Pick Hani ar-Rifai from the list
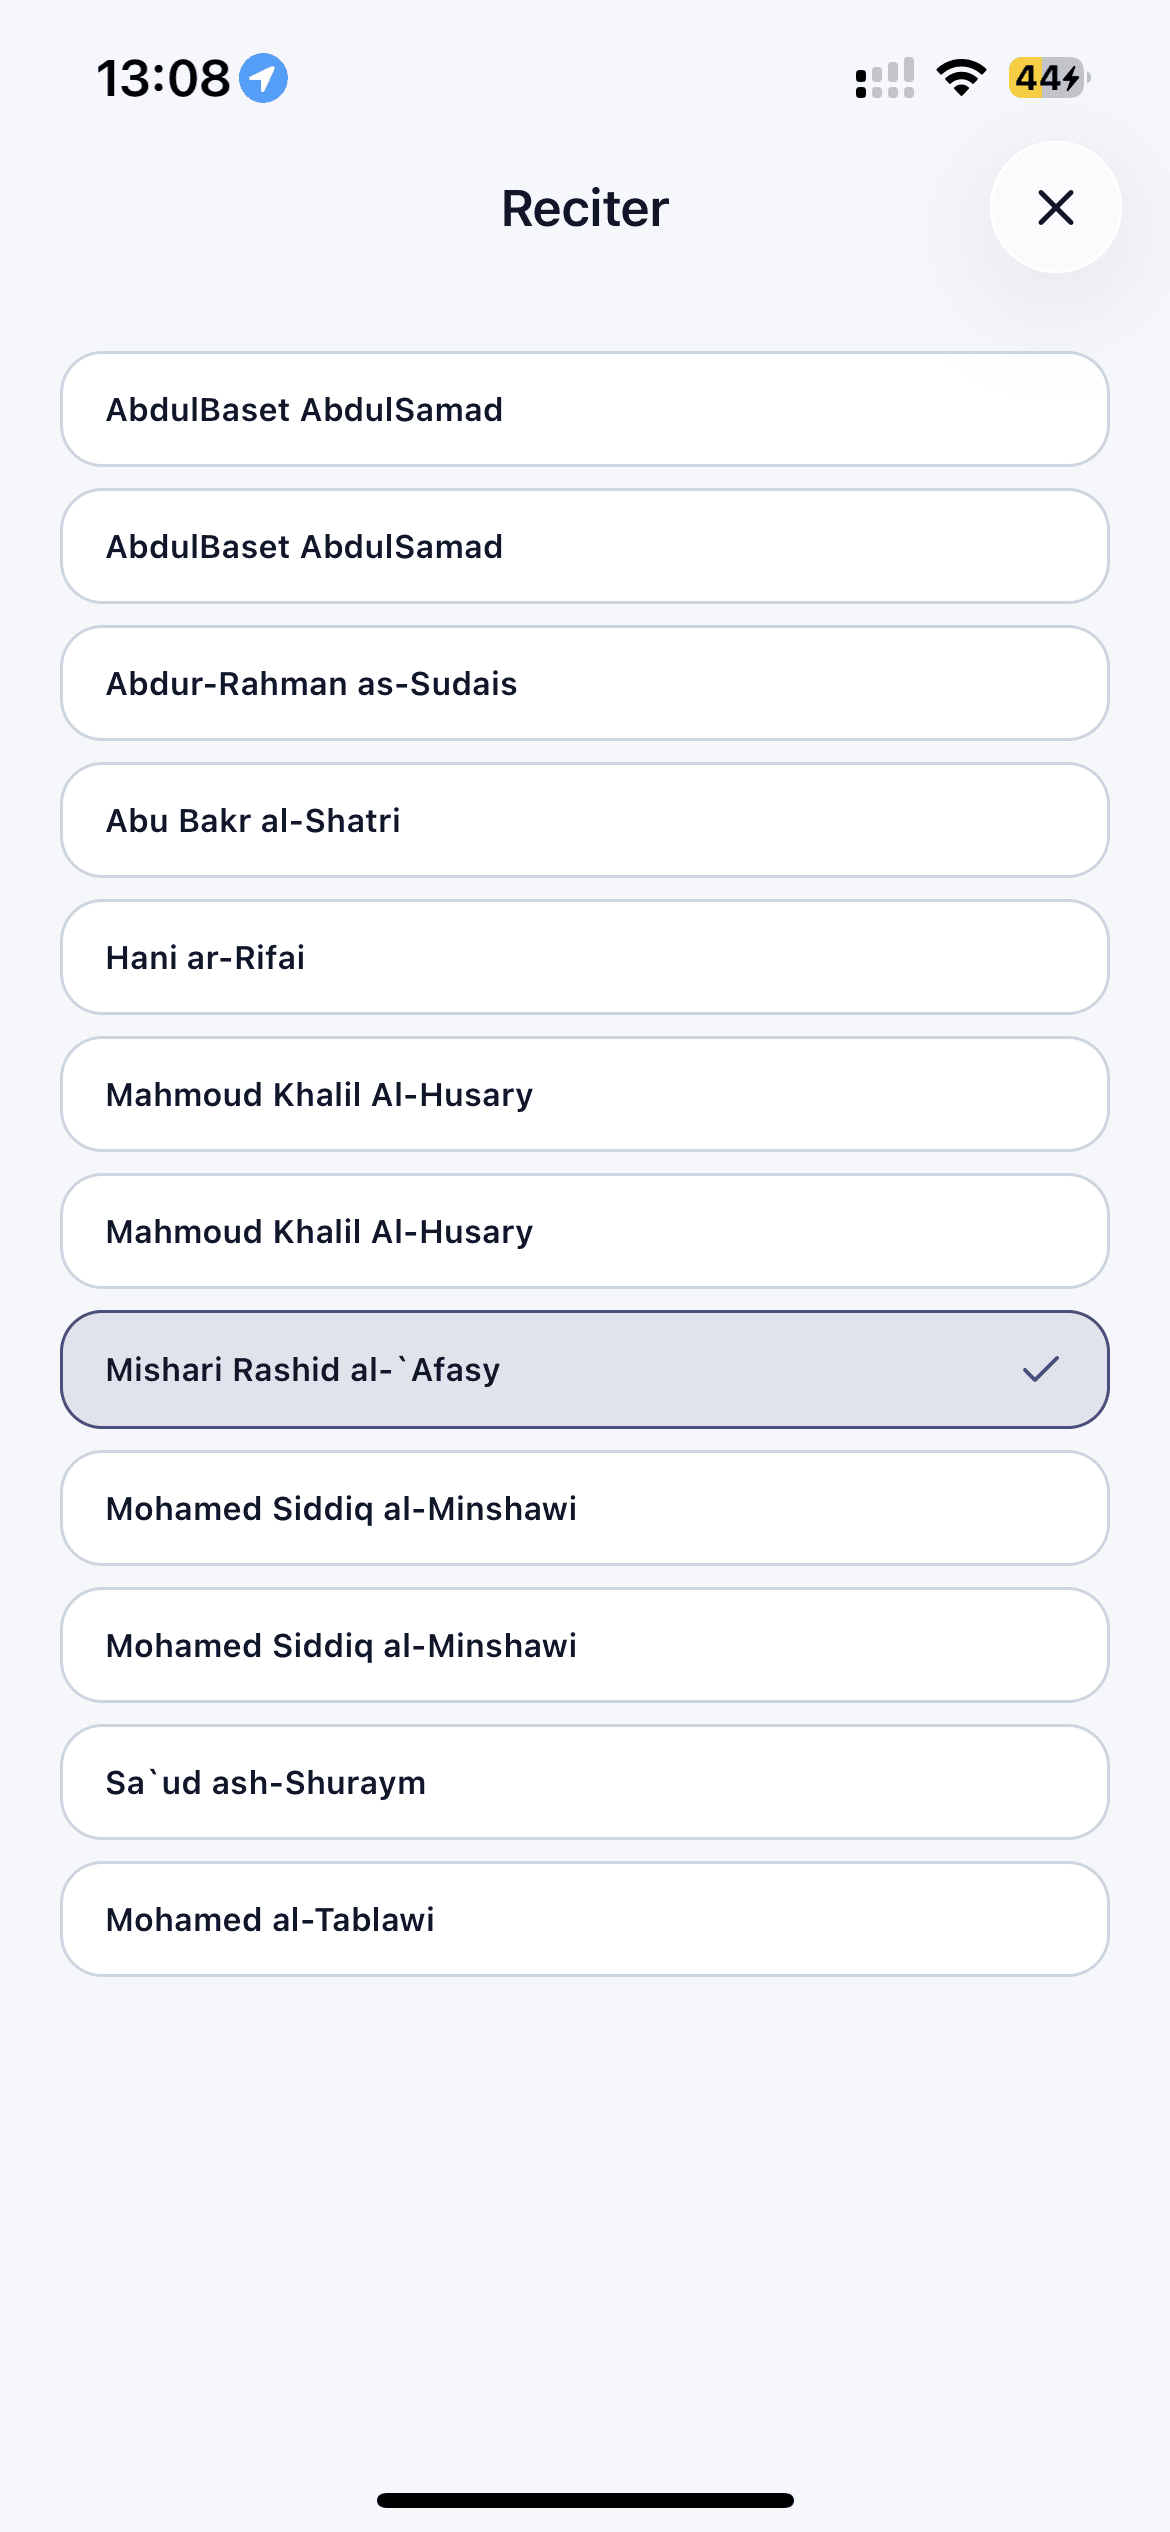 click(x=585, y=957)
